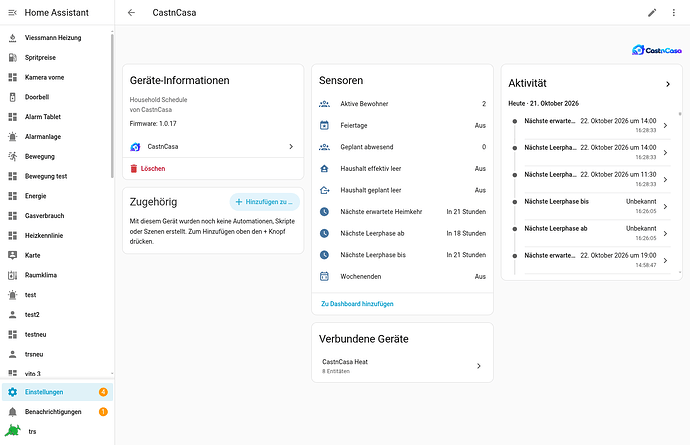Screen dimensions: 690x445
Task: Click the back arrow next to CastnCasa
Action: tap(131, 13)
